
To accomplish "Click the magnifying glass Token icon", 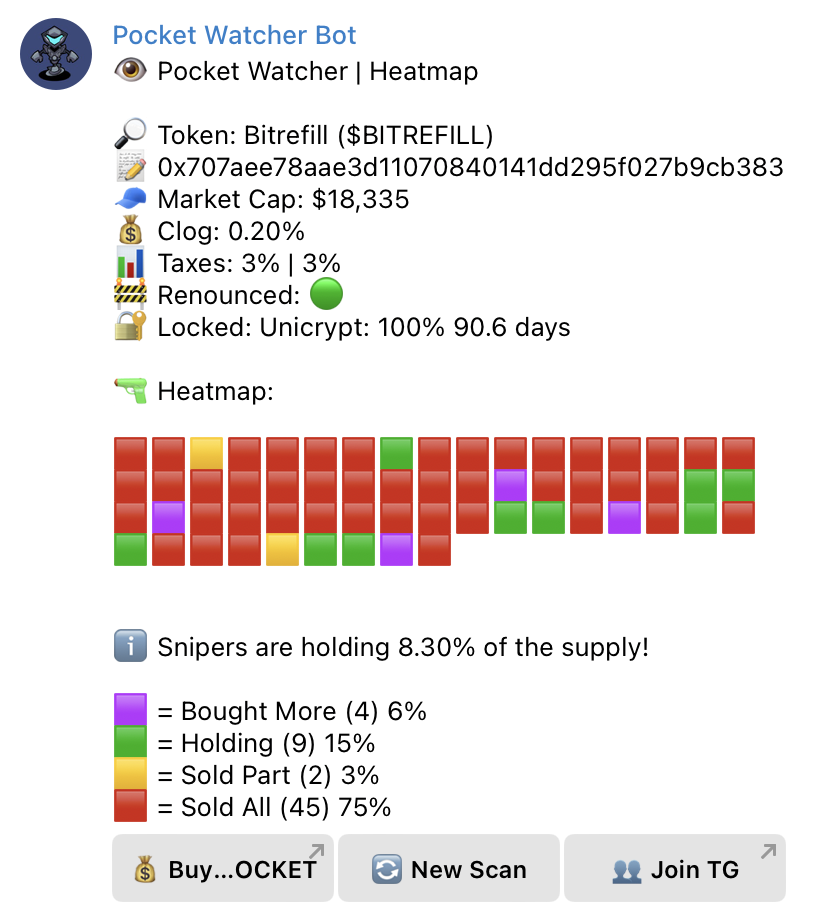I will point(130,134).
